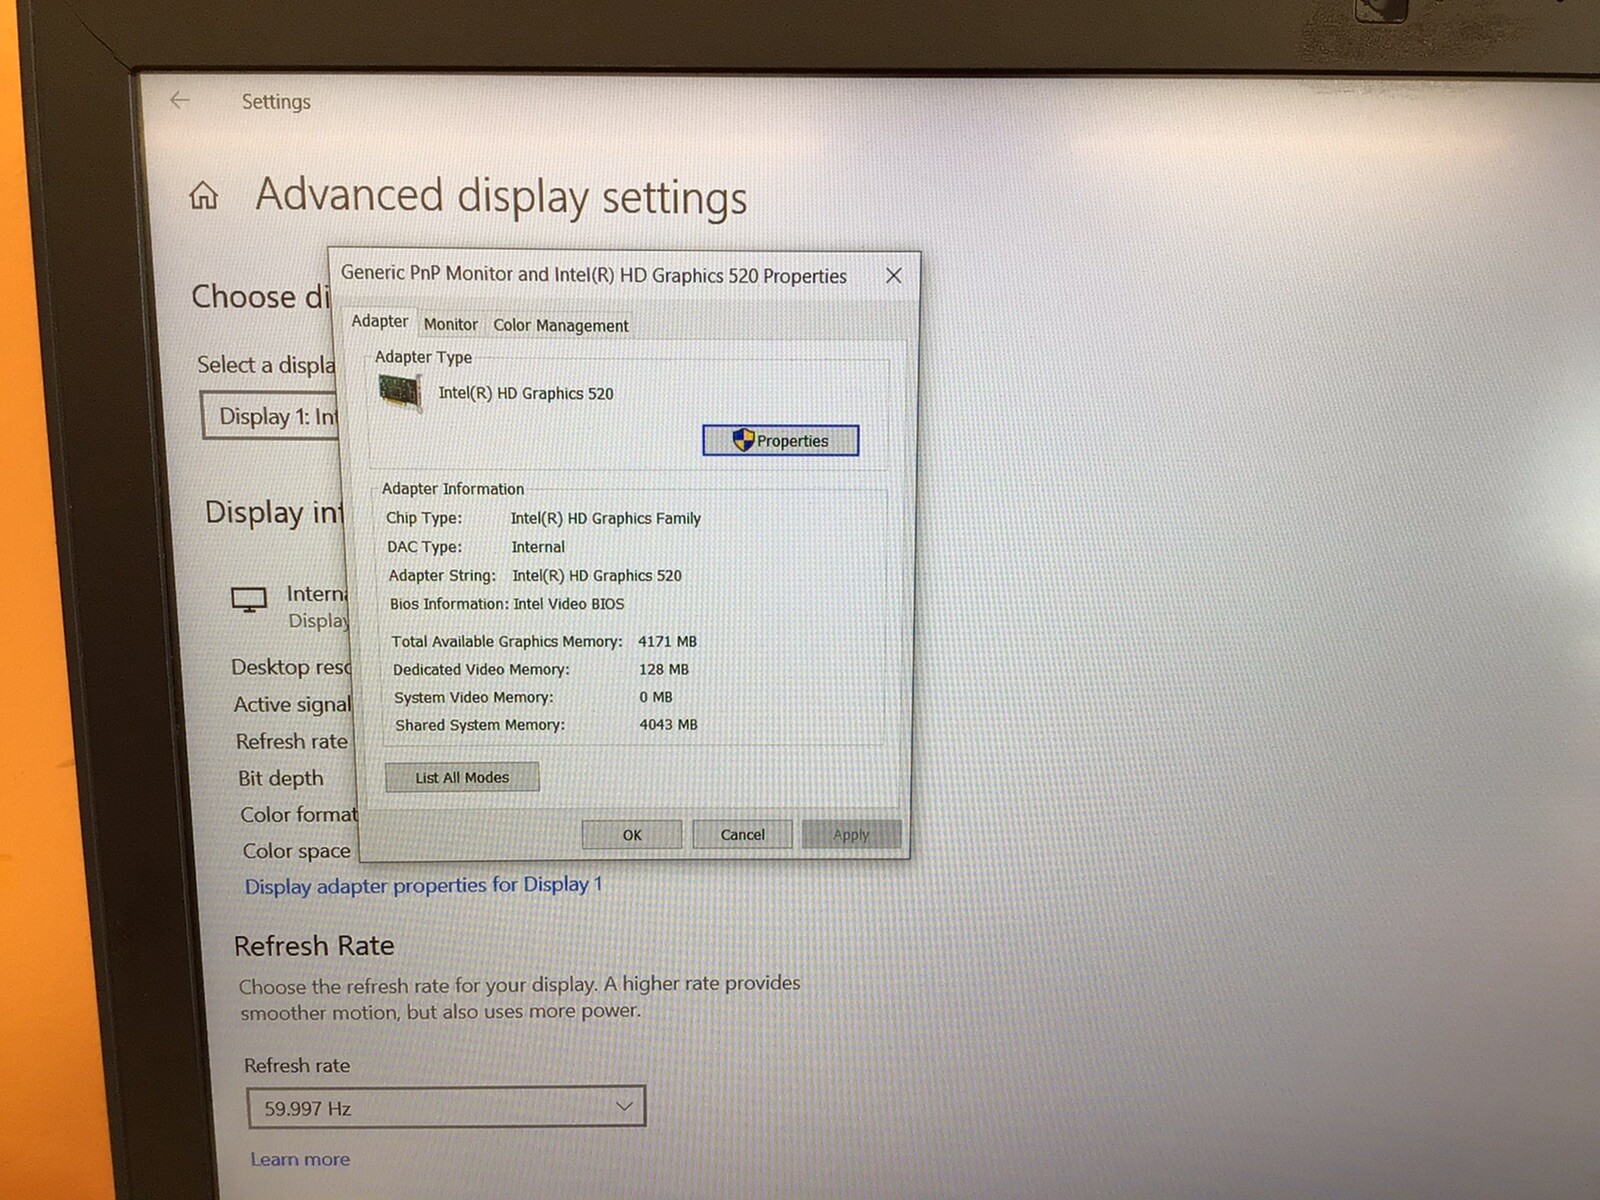Click the 0 MB system video memory value
The image size is (1600, 1200).
[x=656, y=697]
